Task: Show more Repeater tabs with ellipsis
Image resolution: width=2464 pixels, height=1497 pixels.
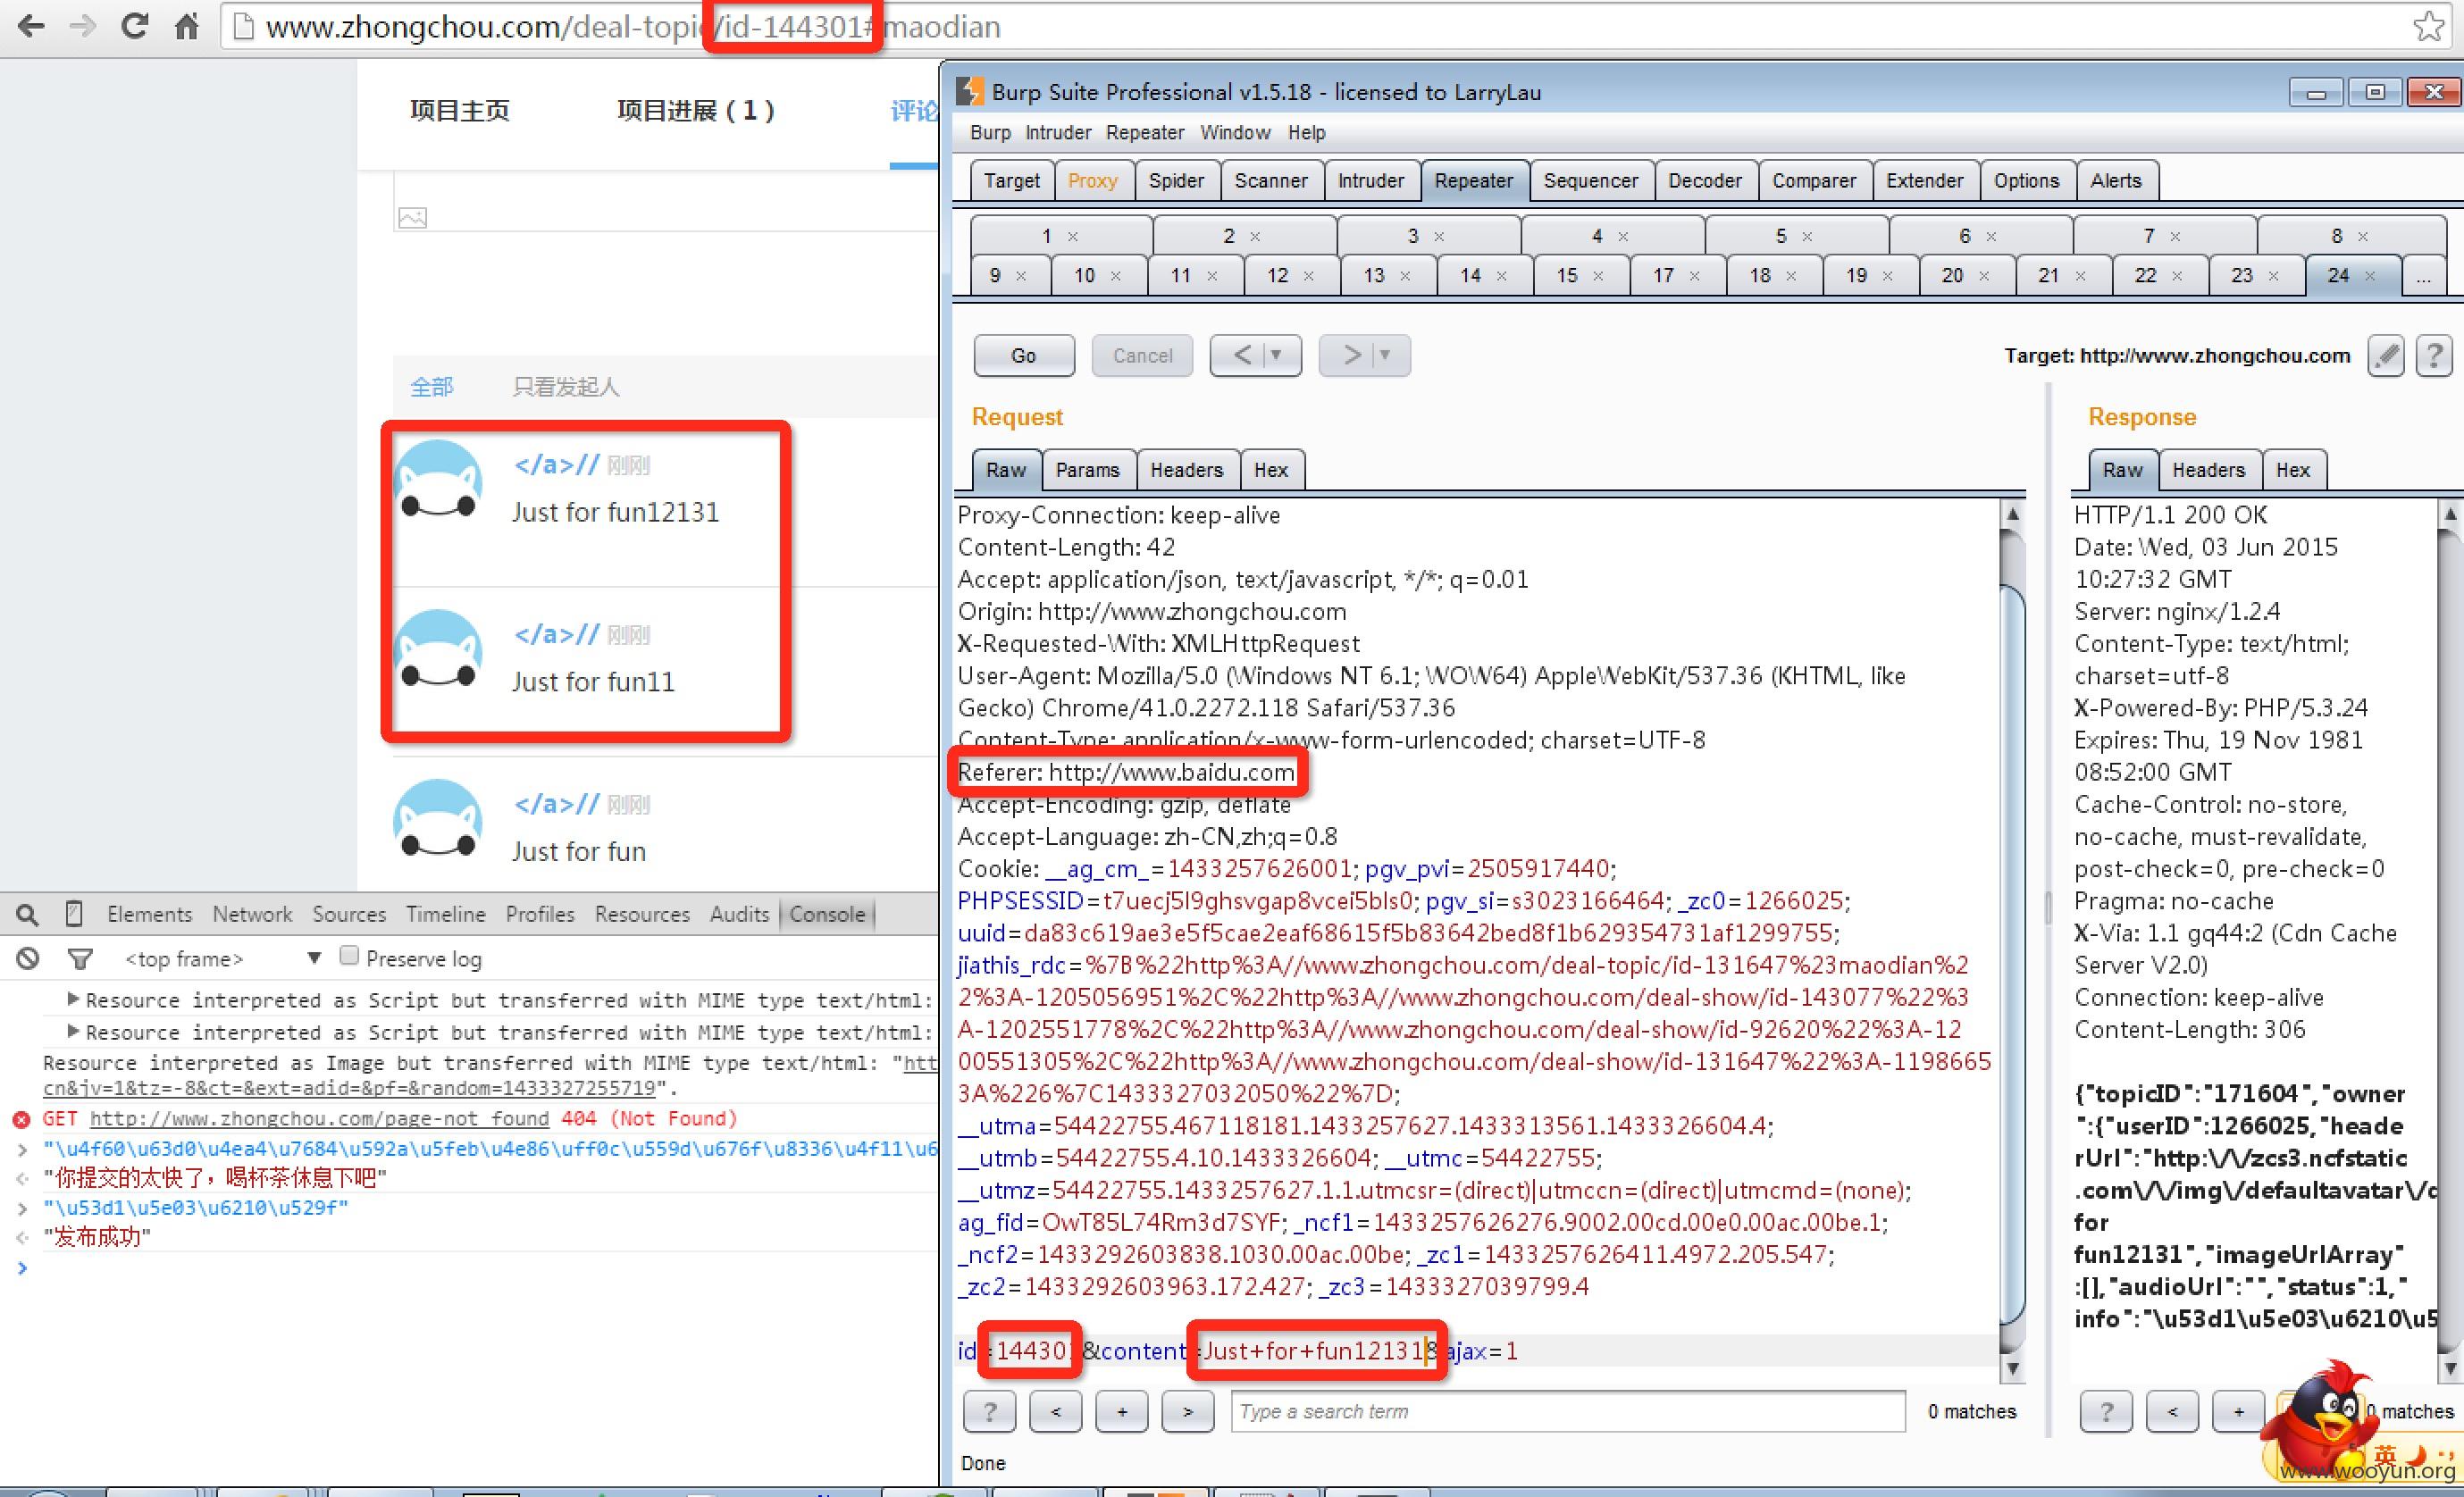Action: [2424, 276]
